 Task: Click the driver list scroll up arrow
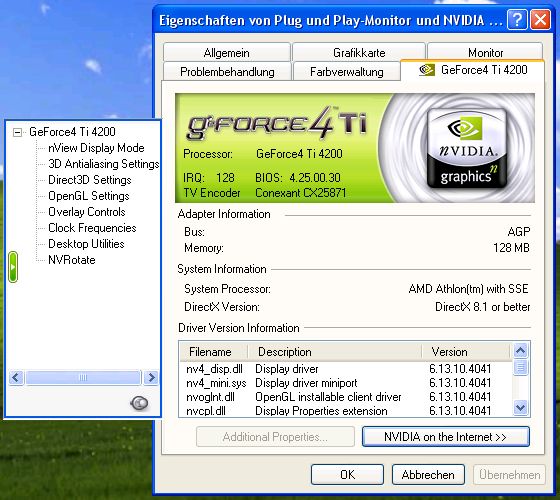(520, 351)
